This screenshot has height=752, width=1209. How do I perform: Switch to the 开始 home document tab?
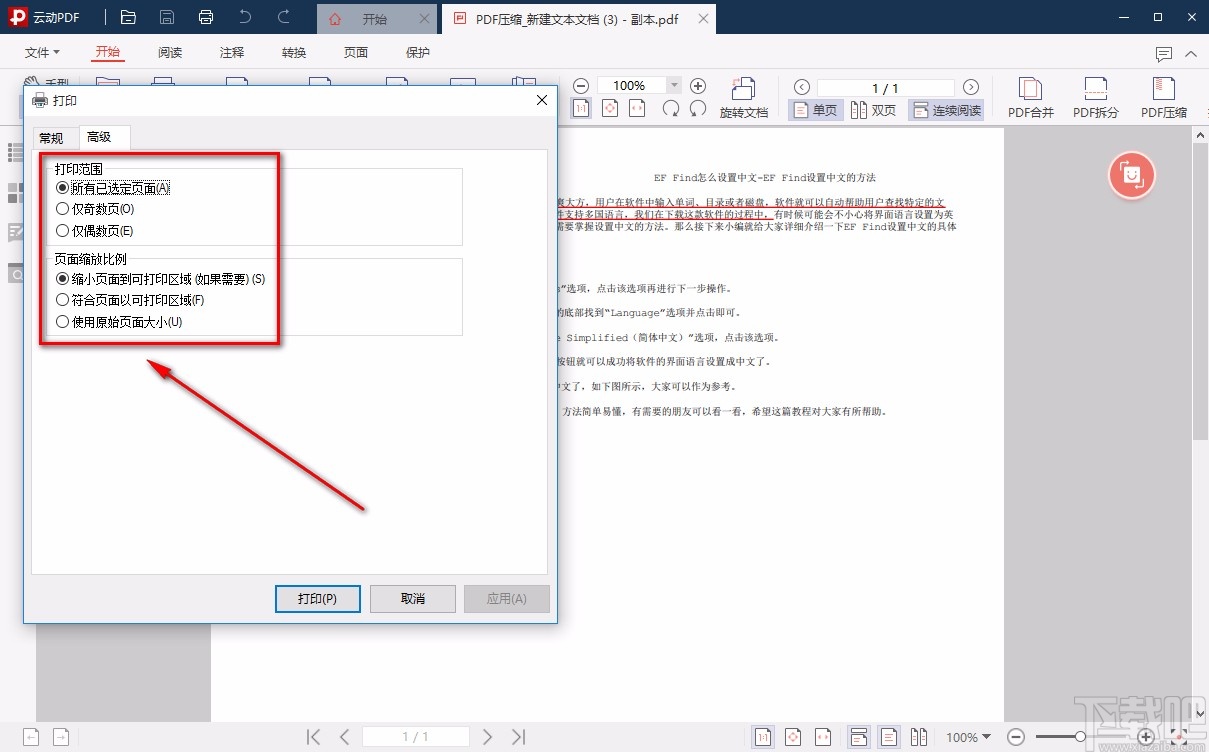click(376, 19)
